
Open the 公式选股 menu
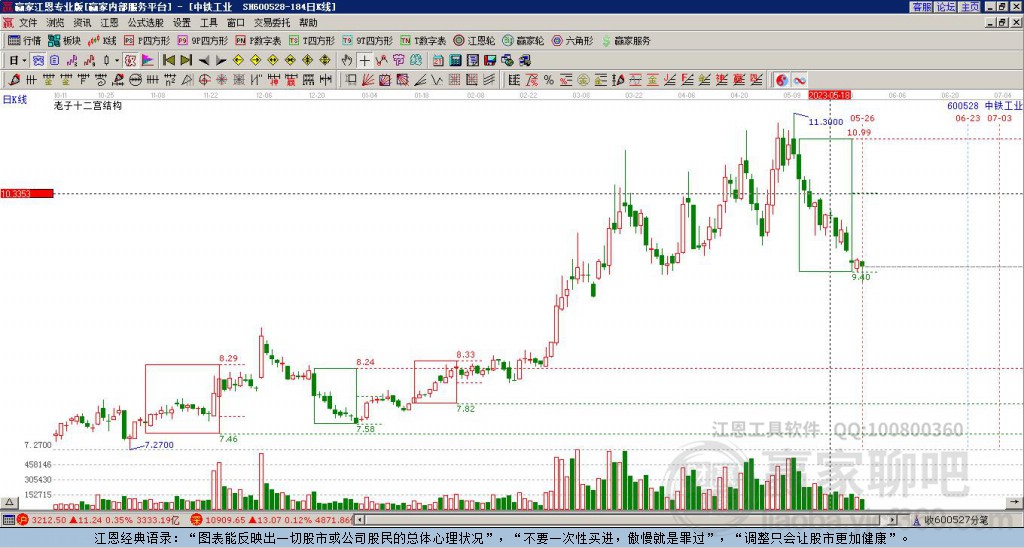pyautogui.click(x=146, y=23)
